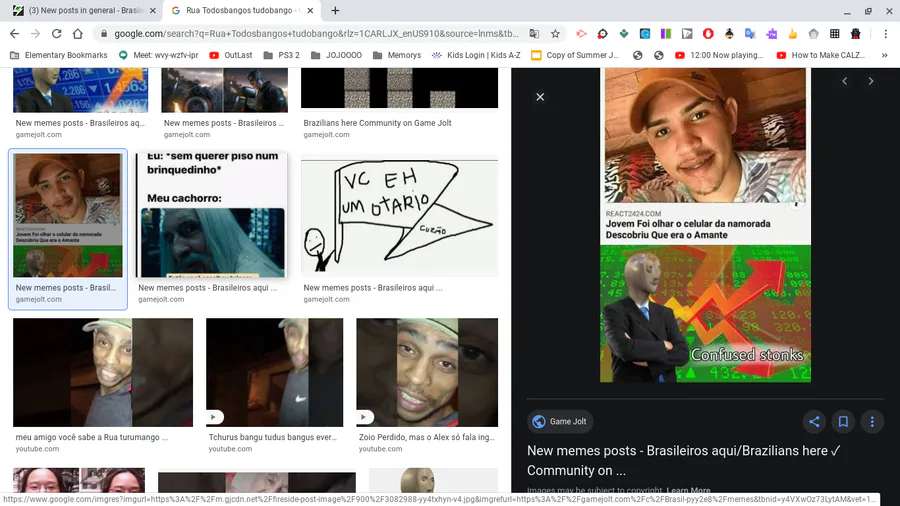
Task: Go back to the previous page
Action: [x=14, y=34]
